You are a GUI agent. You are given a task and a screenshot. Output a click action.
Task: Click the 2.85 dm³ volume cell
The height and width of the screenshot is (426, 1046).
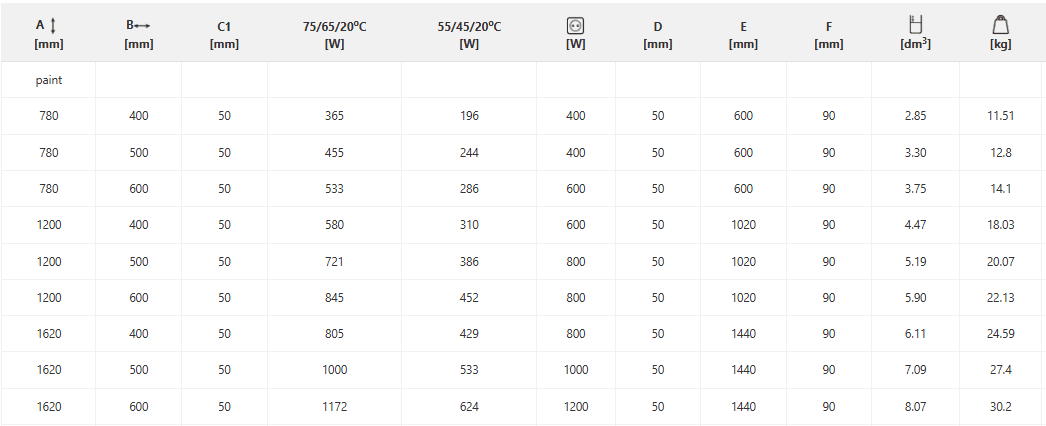tap(914, 116)
